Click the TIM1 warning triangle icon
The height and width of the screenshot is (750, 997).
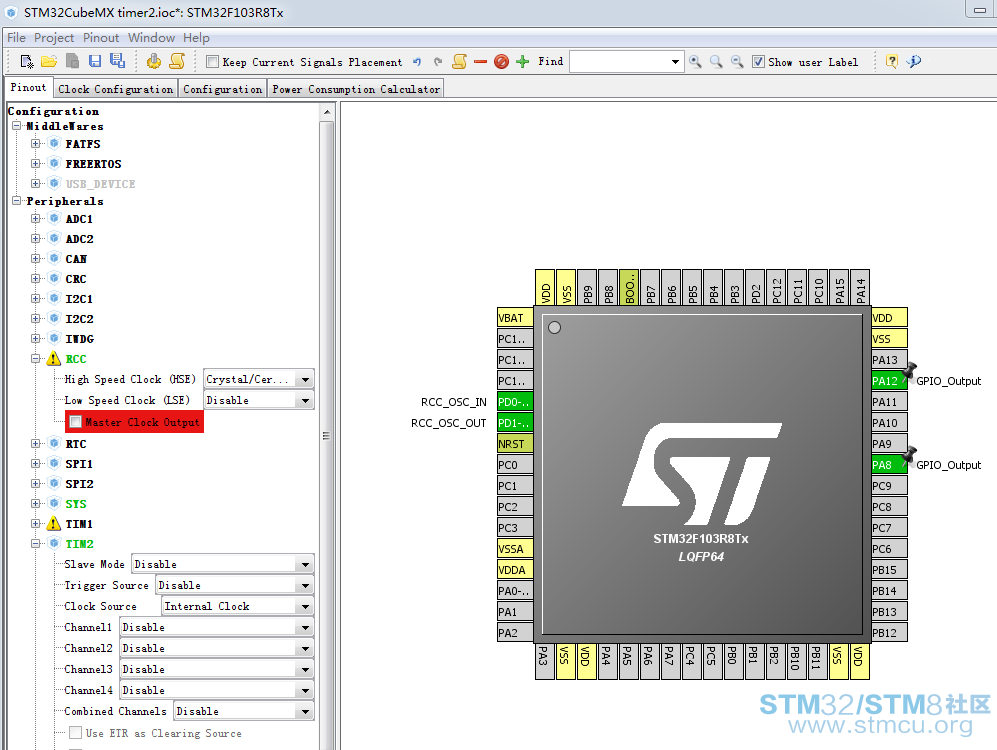click(x=54, y=524)
